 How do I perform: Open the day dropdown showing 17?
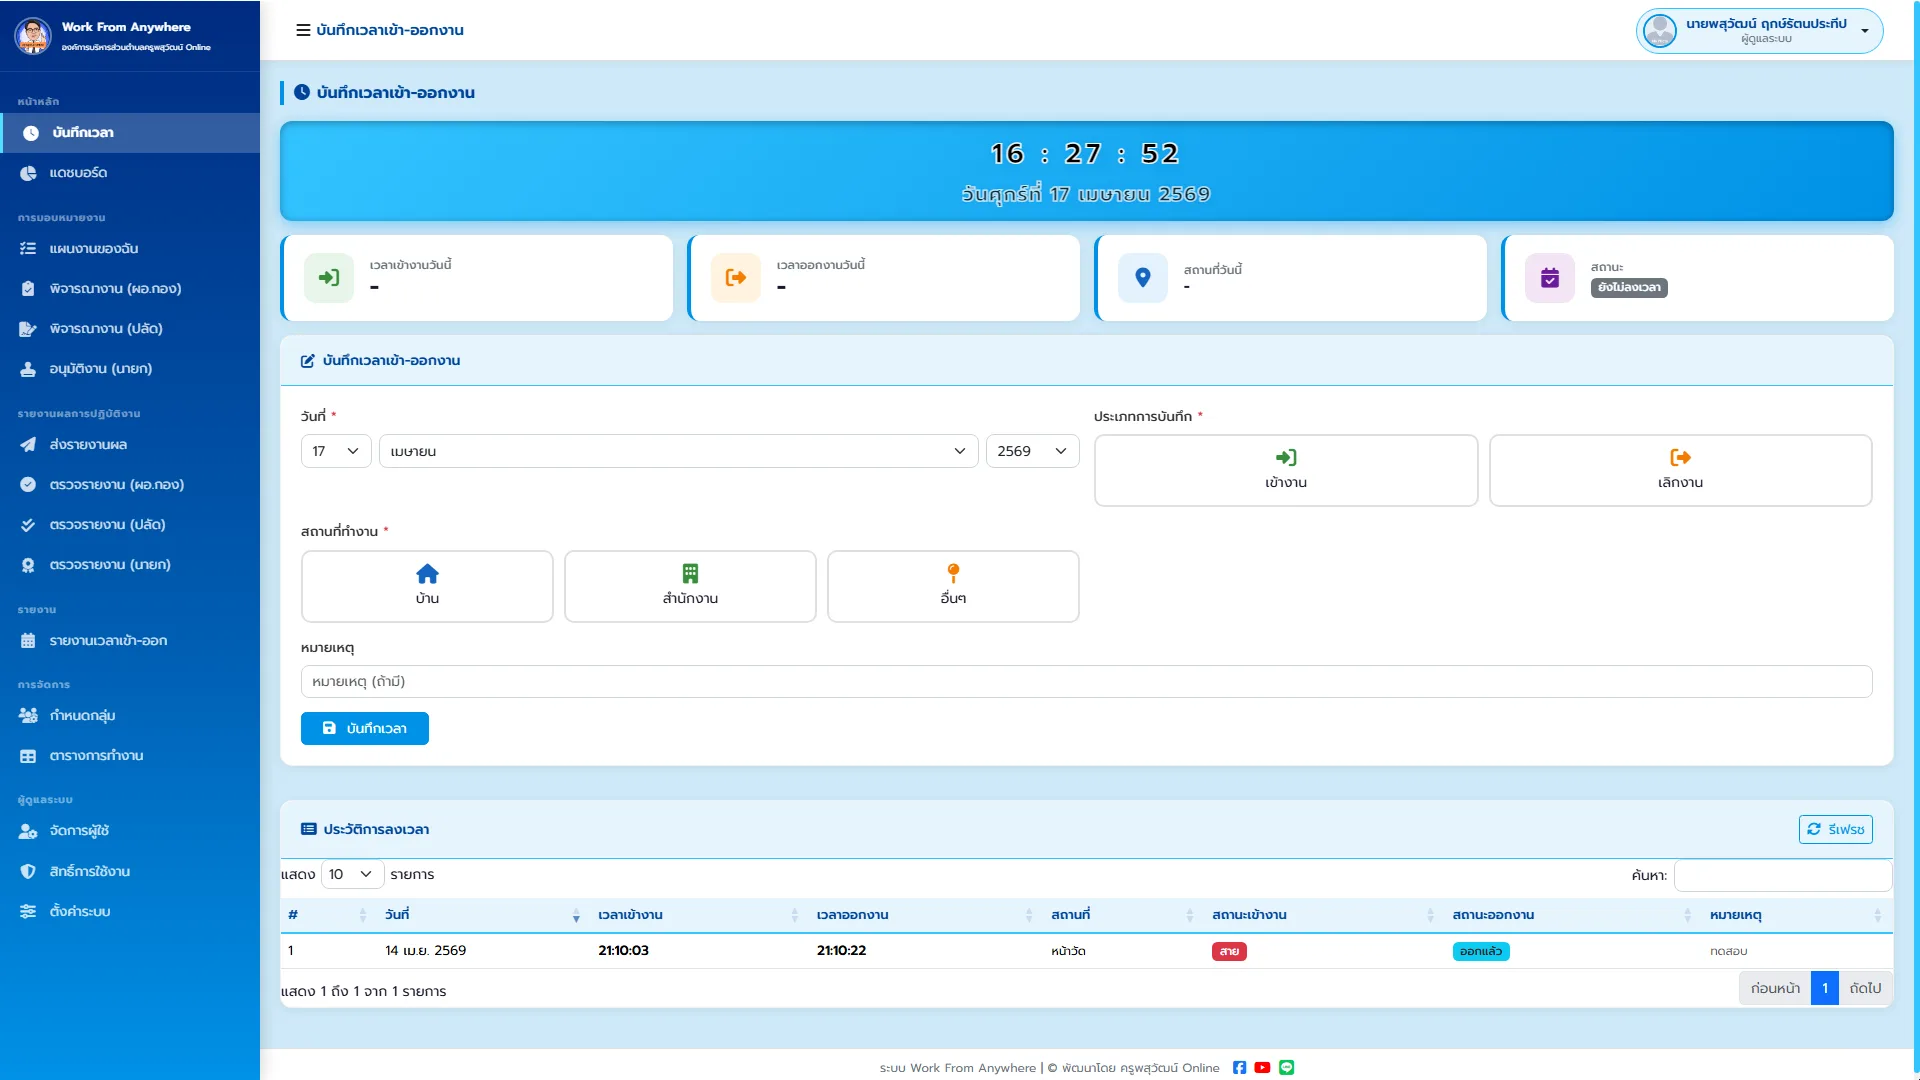[x=336, y=451]
